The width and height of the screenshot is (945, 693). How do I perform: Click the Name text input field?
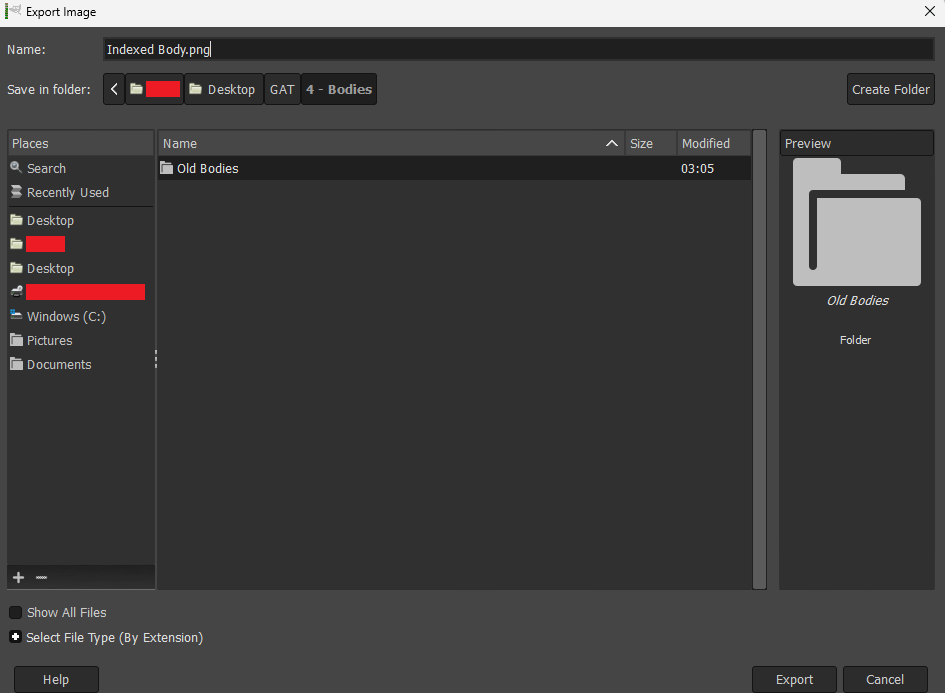(x=518, y=49)
